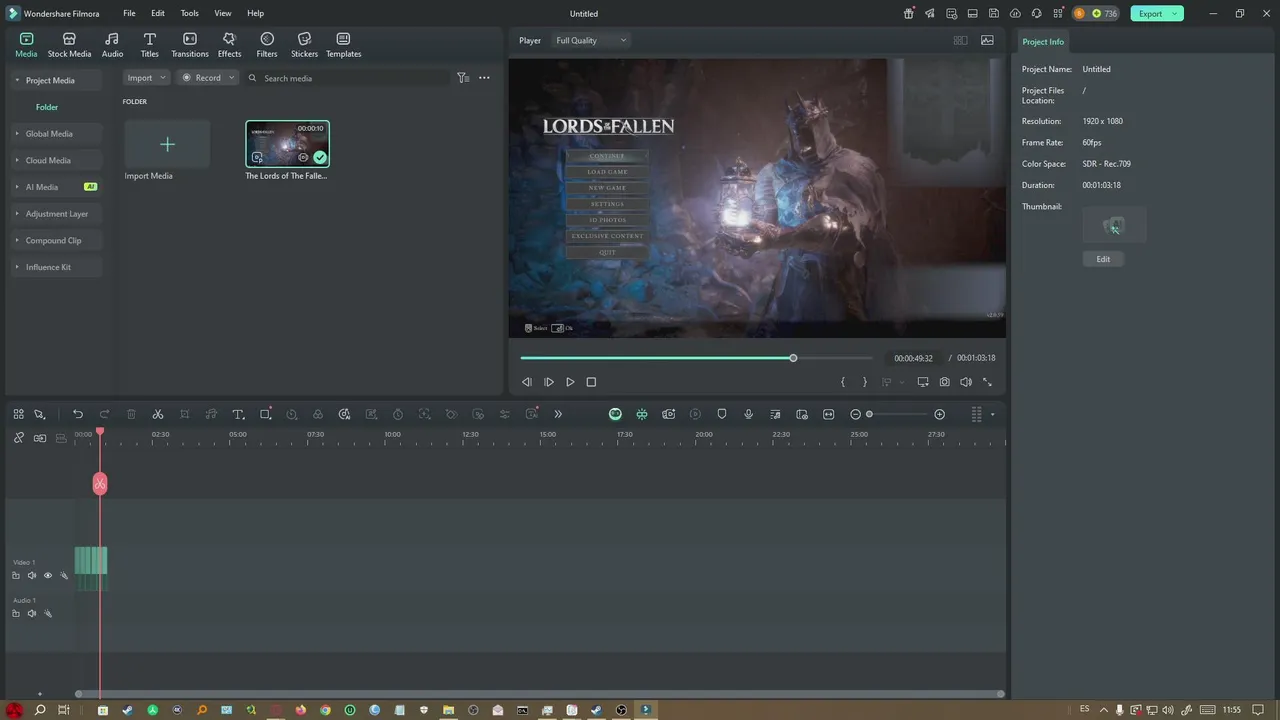Screen dimensions: 1280x720
Task: Choose the timeline select pointer tool
Action: coord(40,414)
